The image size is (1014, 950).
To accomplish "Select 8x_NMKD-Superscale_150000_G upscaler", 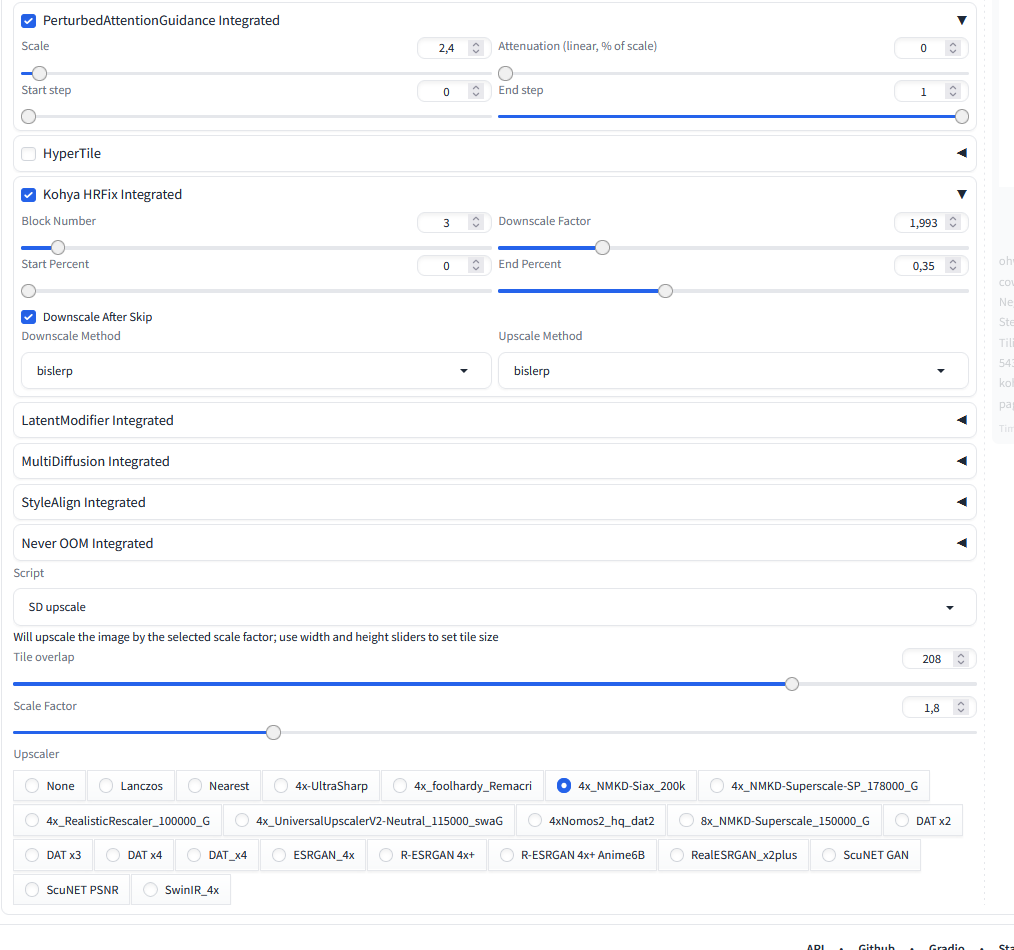I will tap(774, 821).
